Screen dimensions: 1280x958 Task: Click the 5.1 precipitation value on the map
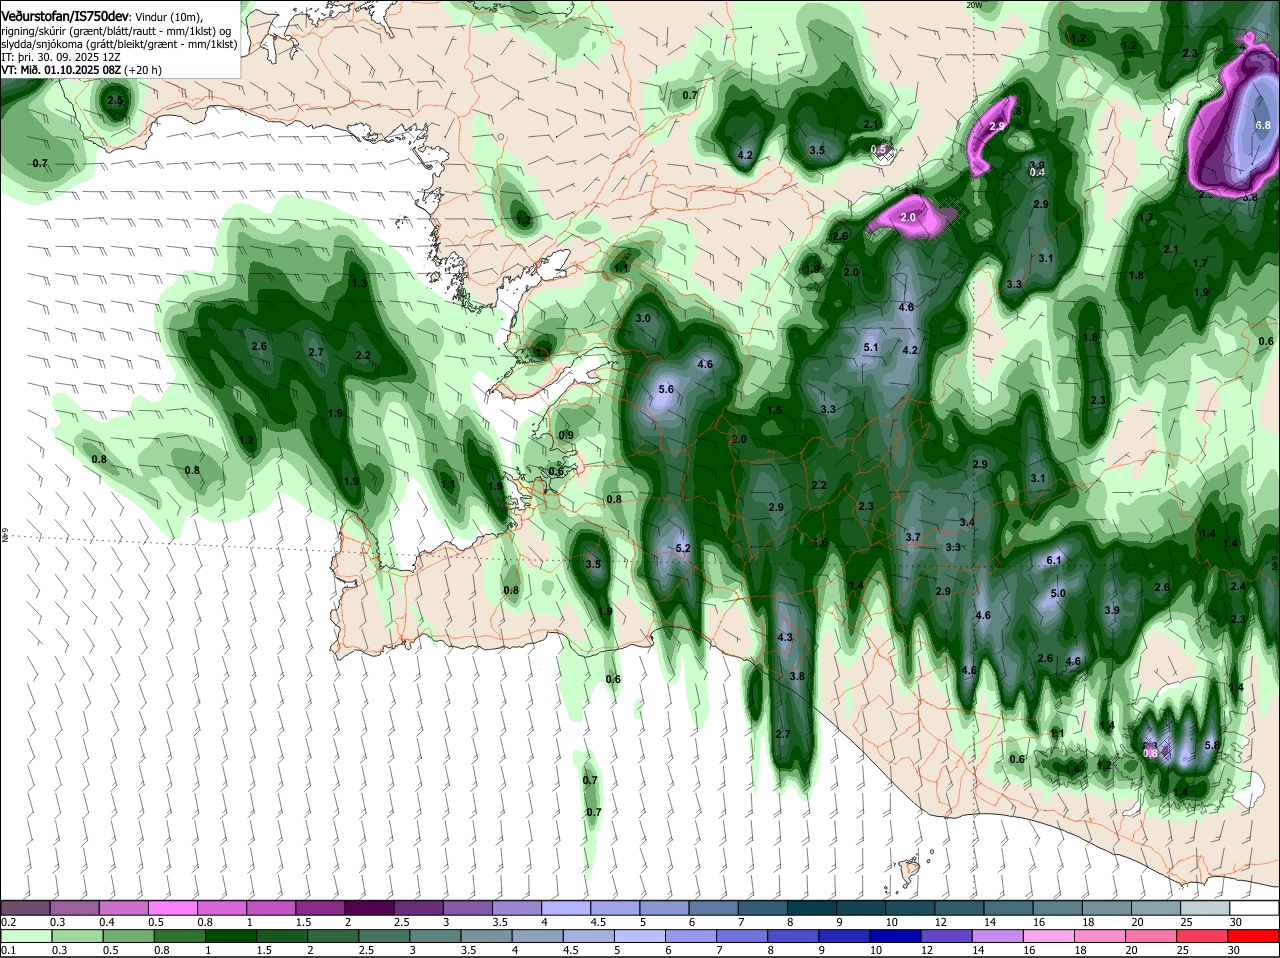coord(870,348)
